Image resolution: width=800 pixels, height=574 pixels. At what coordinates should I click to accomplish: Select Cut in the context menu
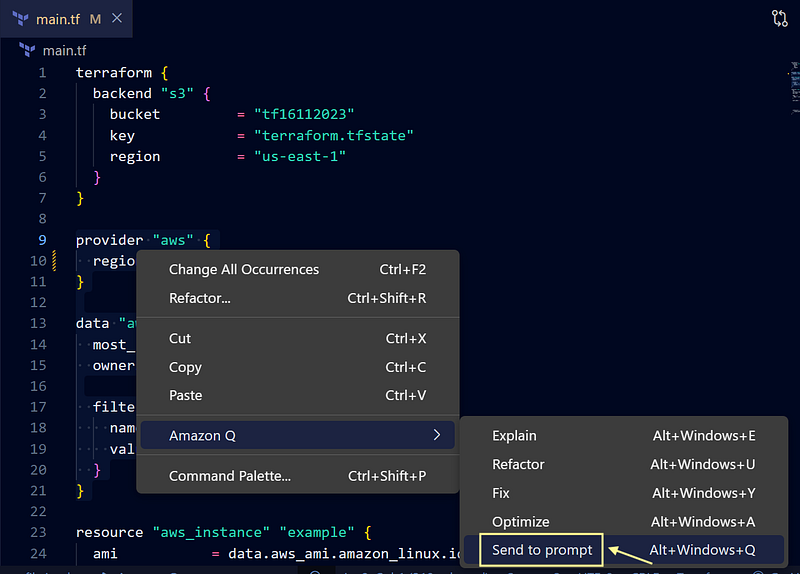click(x=297, y=338)
